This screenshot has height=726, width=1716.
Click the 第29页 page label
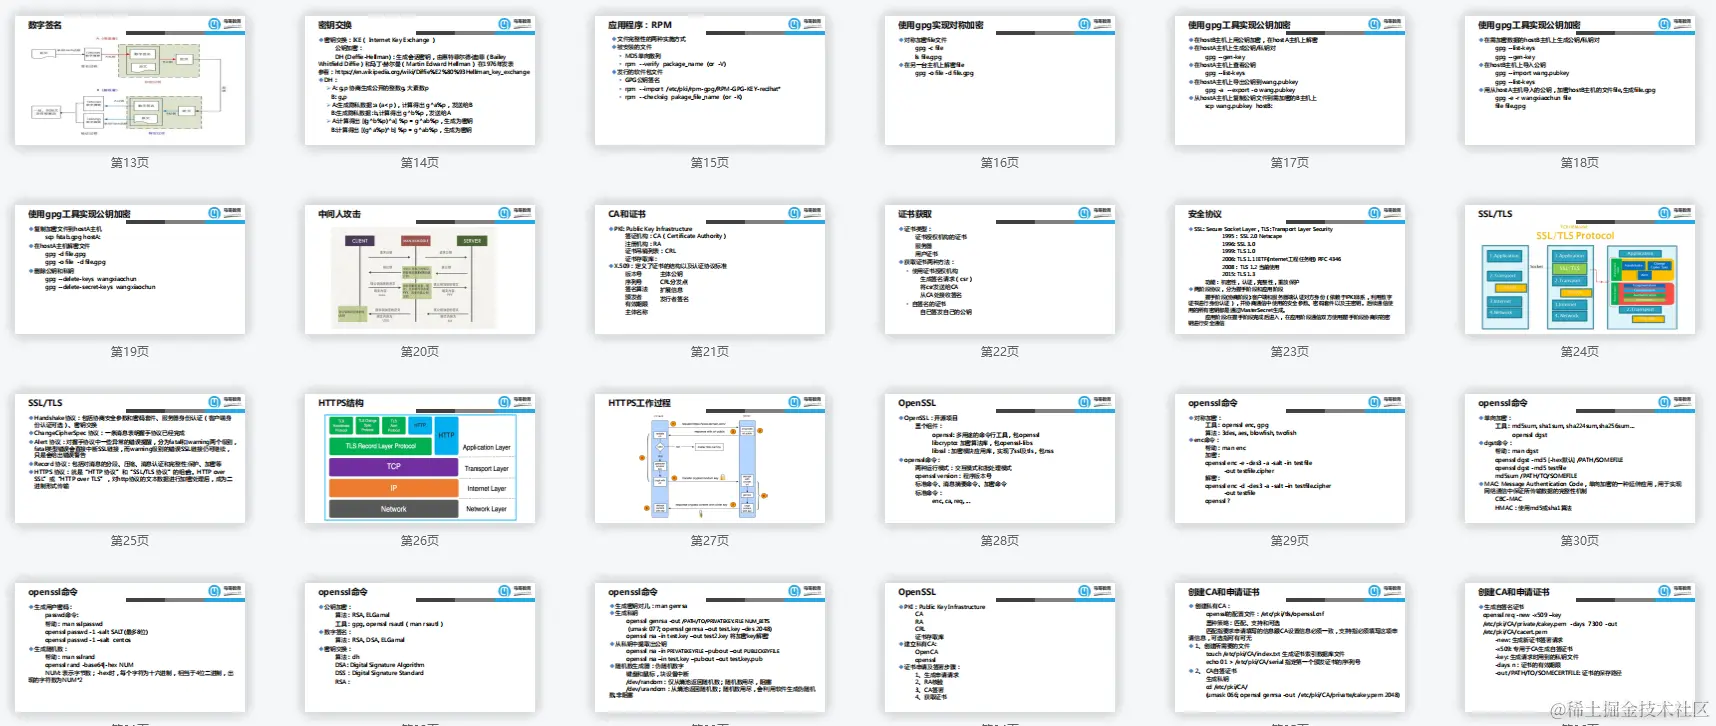coord(1290,540)
